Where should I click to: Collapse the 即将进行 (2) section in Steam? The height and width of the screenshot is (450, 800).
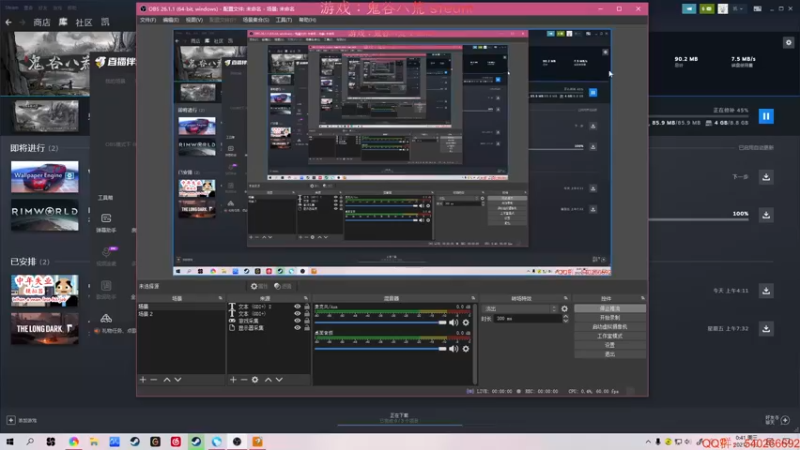[34, 148]
